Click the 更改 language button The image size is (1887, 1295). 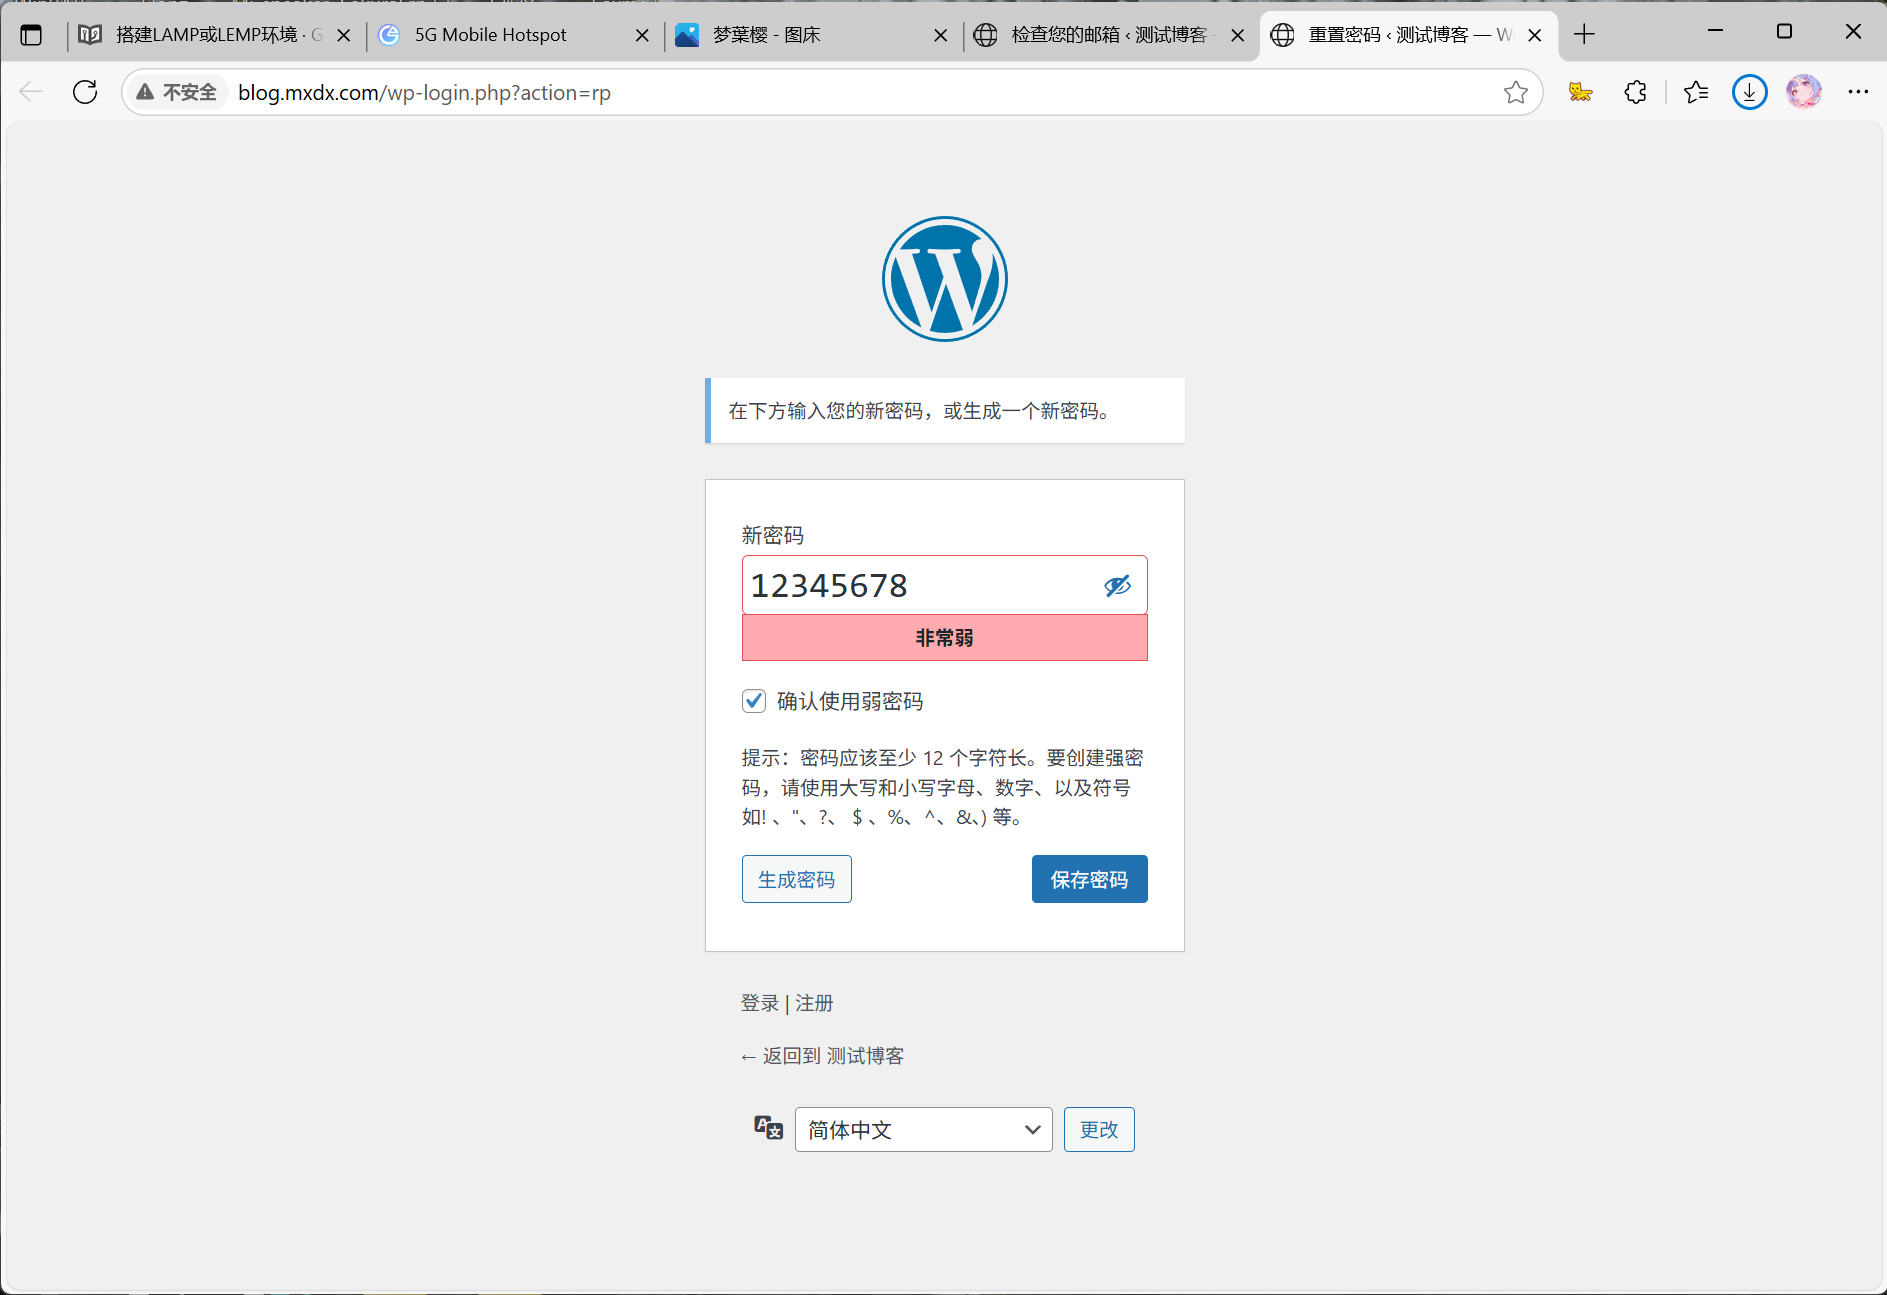(1098, 1130)
